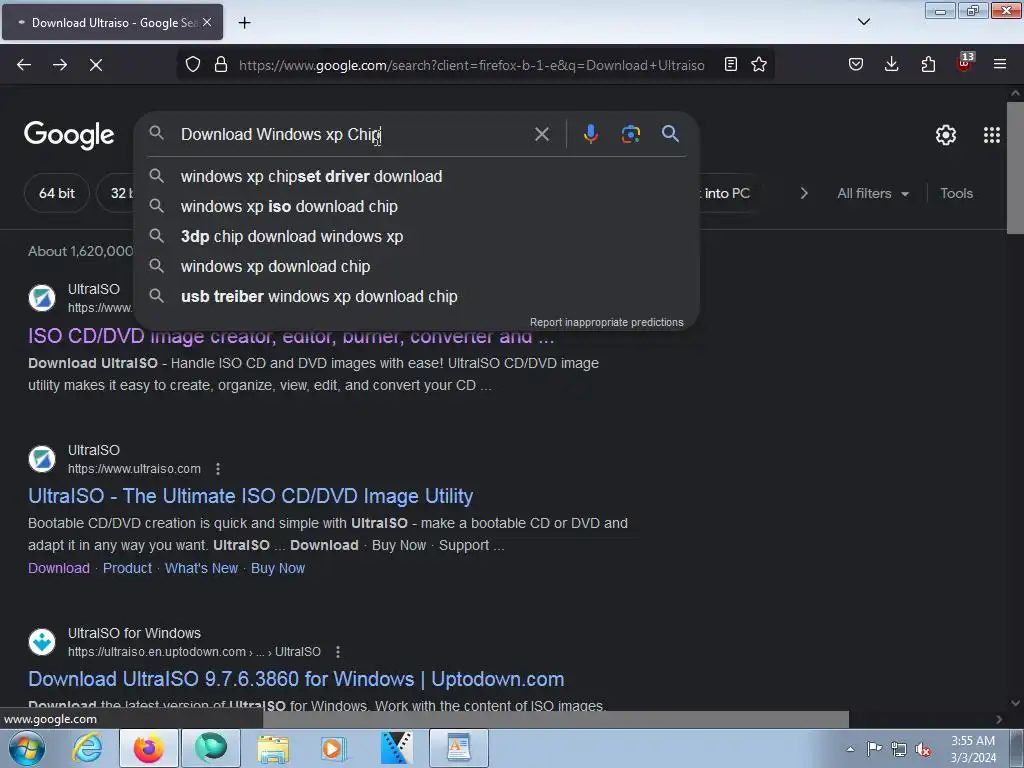Submit search with the magnifier button
1024x768 pixels.
pos(671,135)
